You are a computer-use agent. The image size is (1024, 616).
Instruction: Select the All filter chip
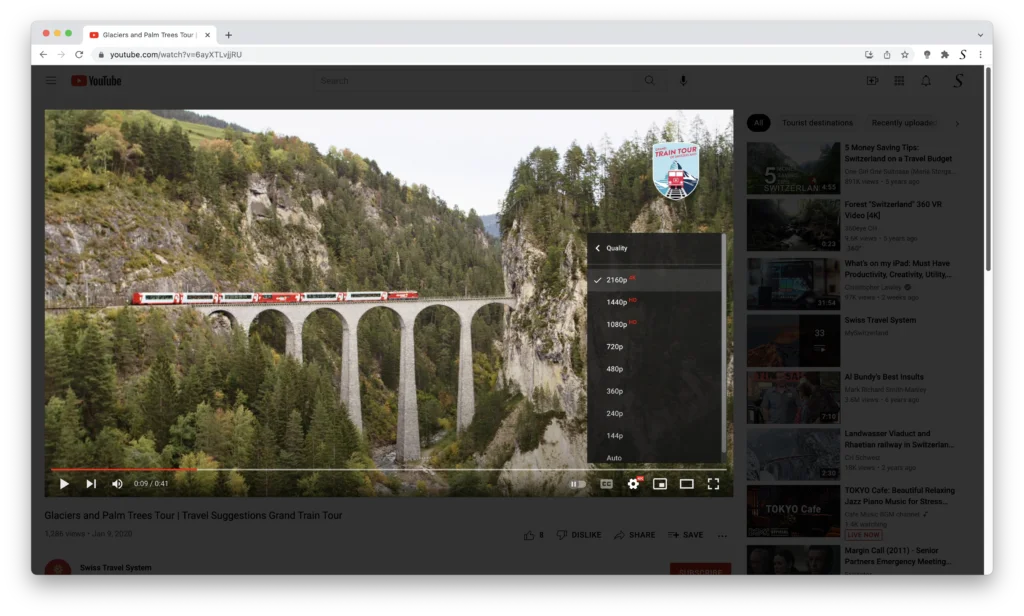point(758,123)
